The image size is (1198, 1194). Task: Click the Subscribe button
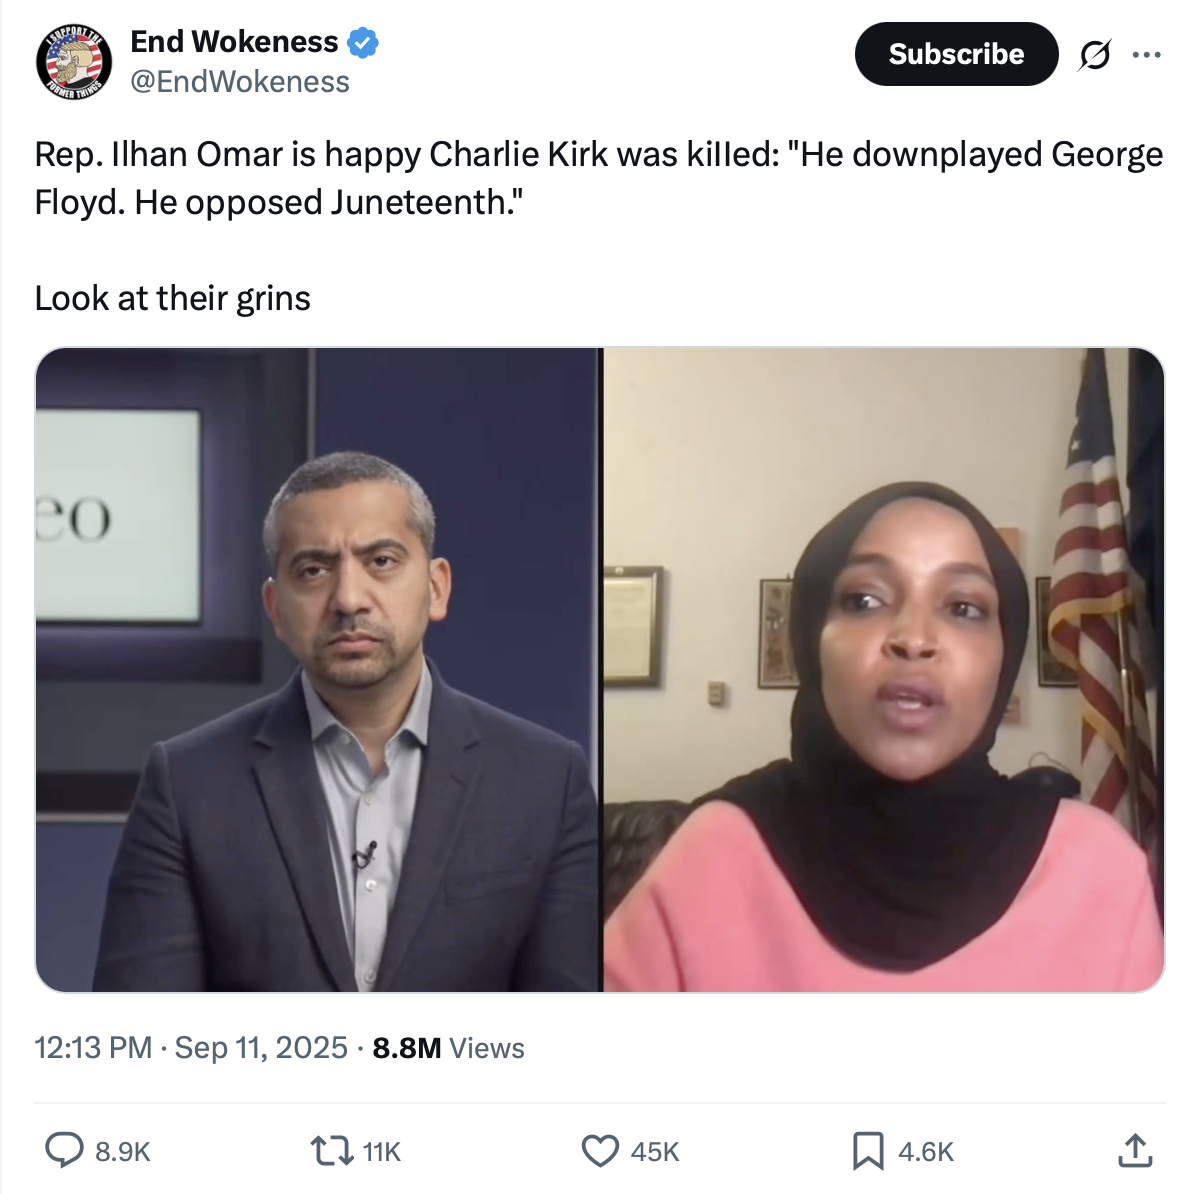[x=956, y=54]
